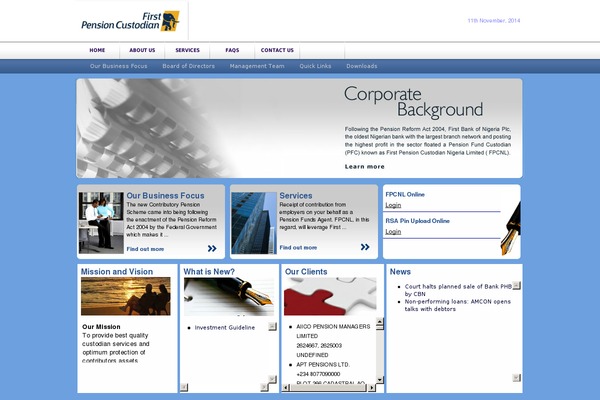This screenshot has width=600, height=400.
Task: Click the FPCNL Online label
Action: (405, 194)
